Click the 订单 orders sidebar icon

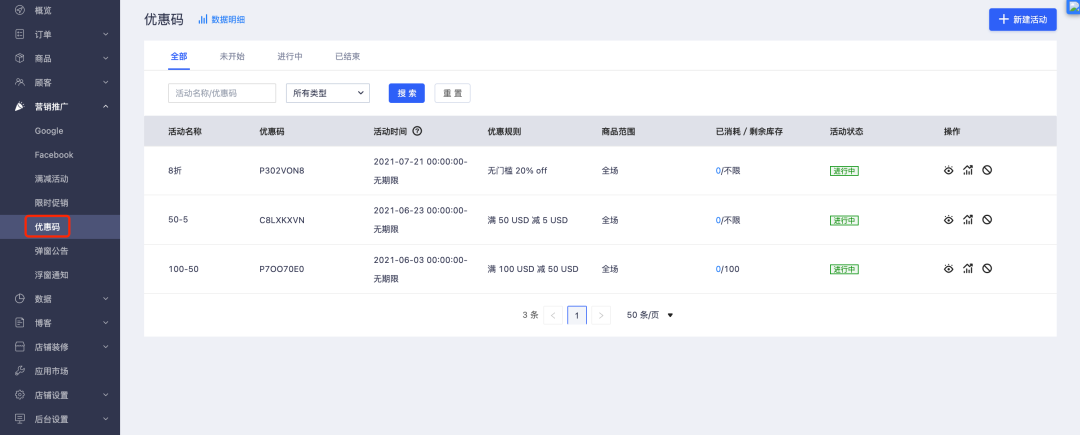click(20, 34)
